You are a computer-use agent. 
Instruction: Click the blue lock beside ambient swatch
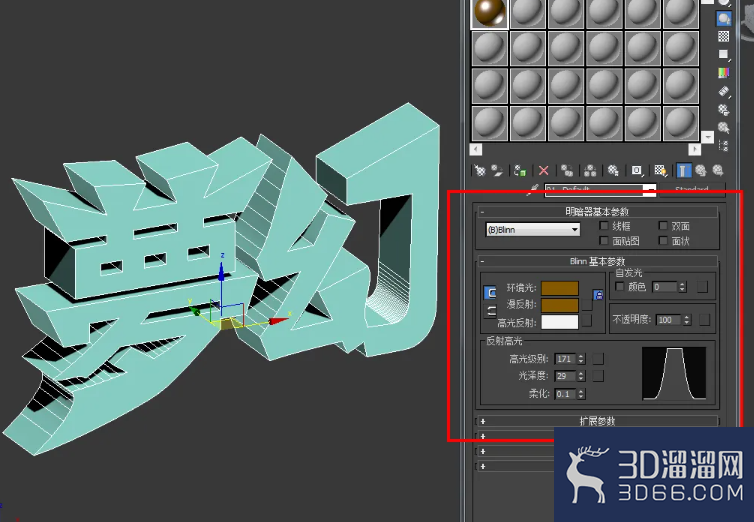click(599, 295)
